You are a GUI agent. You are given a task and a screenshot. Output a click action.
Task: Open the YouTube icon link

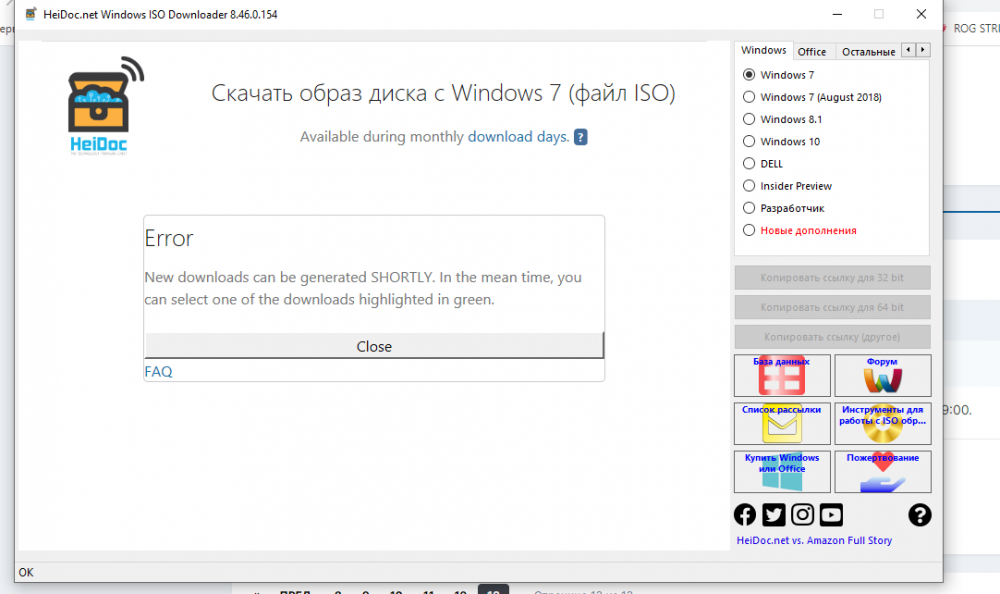pyautogui.click(x=831, y=515)
